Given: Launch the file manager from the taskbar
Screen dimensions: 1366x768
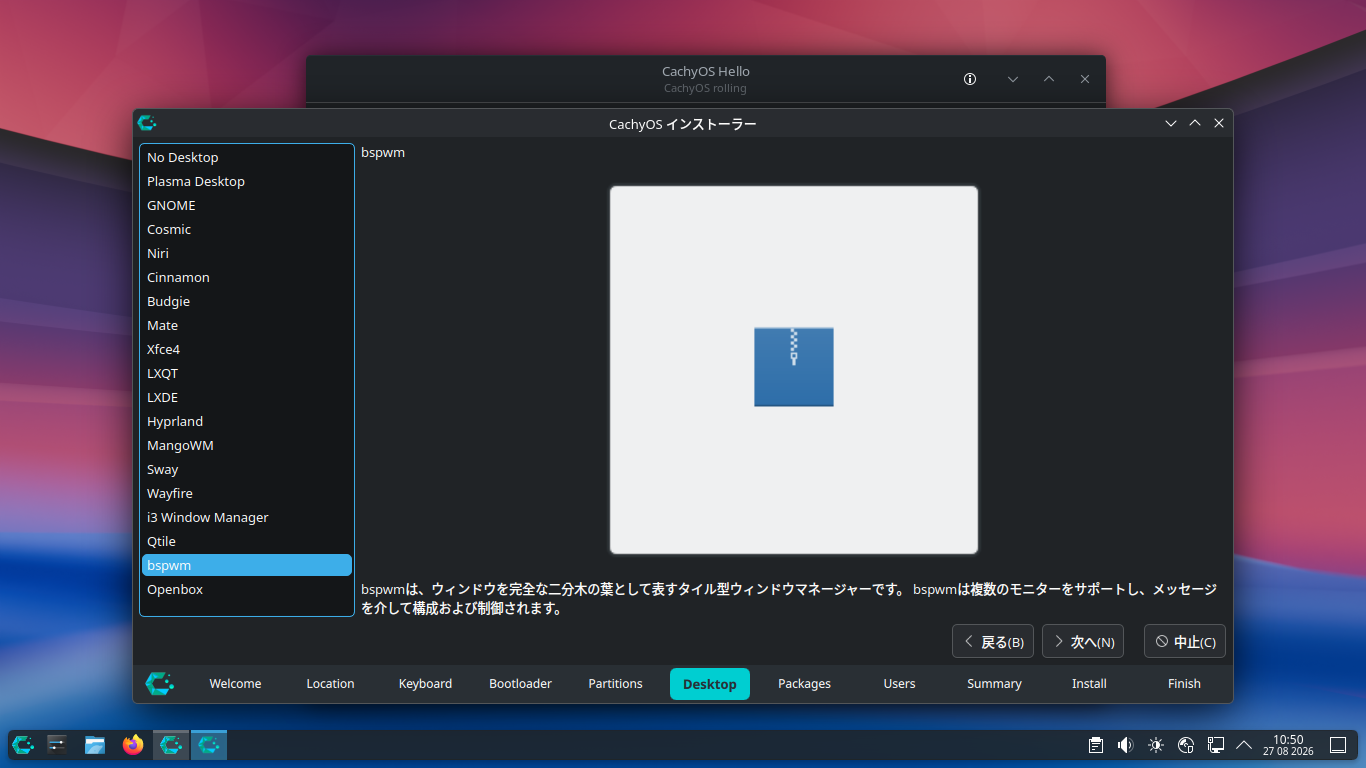Looking at the screenshot, I should [95, 744].
